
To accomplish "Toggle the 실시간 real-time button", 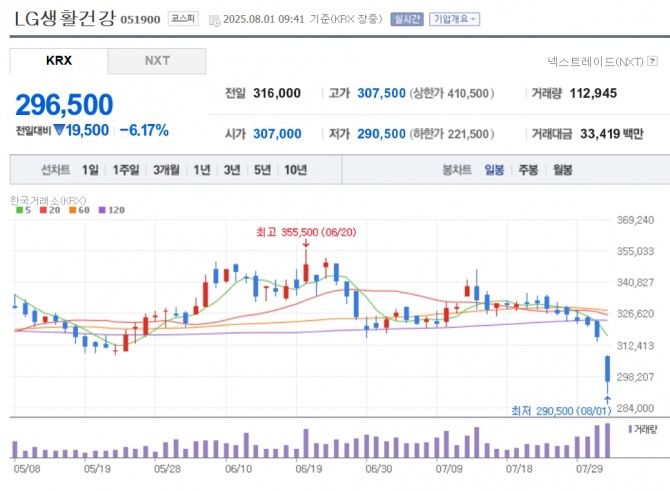I will (407, 18).
